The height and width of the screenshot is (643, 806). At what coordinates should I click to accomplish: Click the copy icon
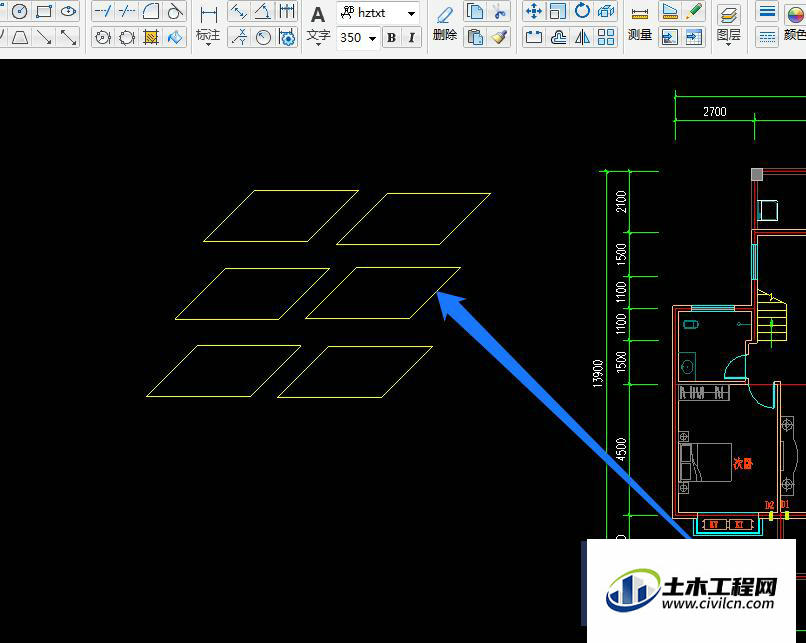[x=475, y=11]
